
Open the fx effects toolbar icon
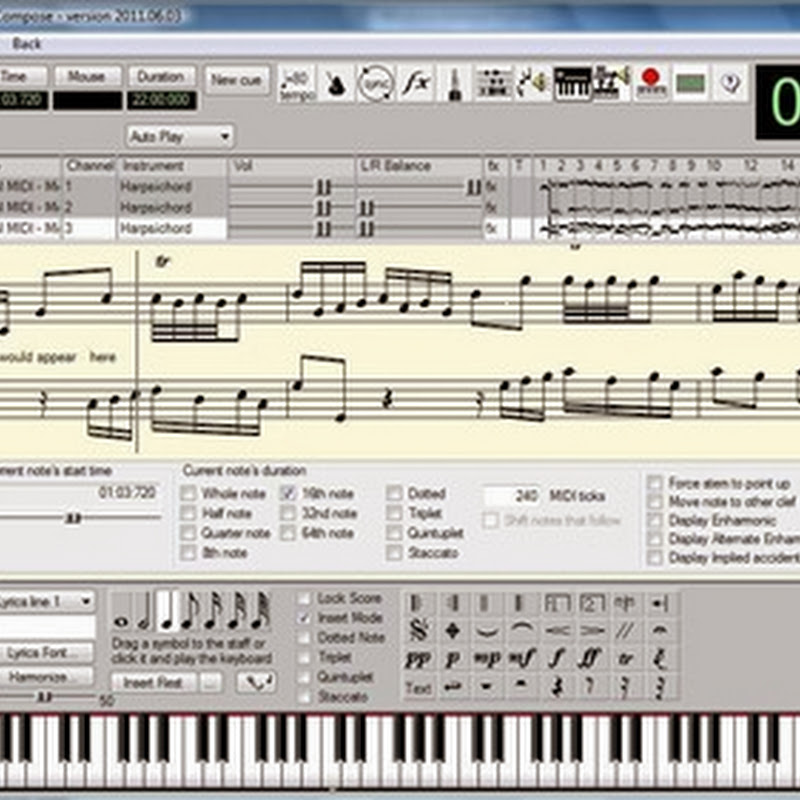pyautogui.click(x=415, y=84)
